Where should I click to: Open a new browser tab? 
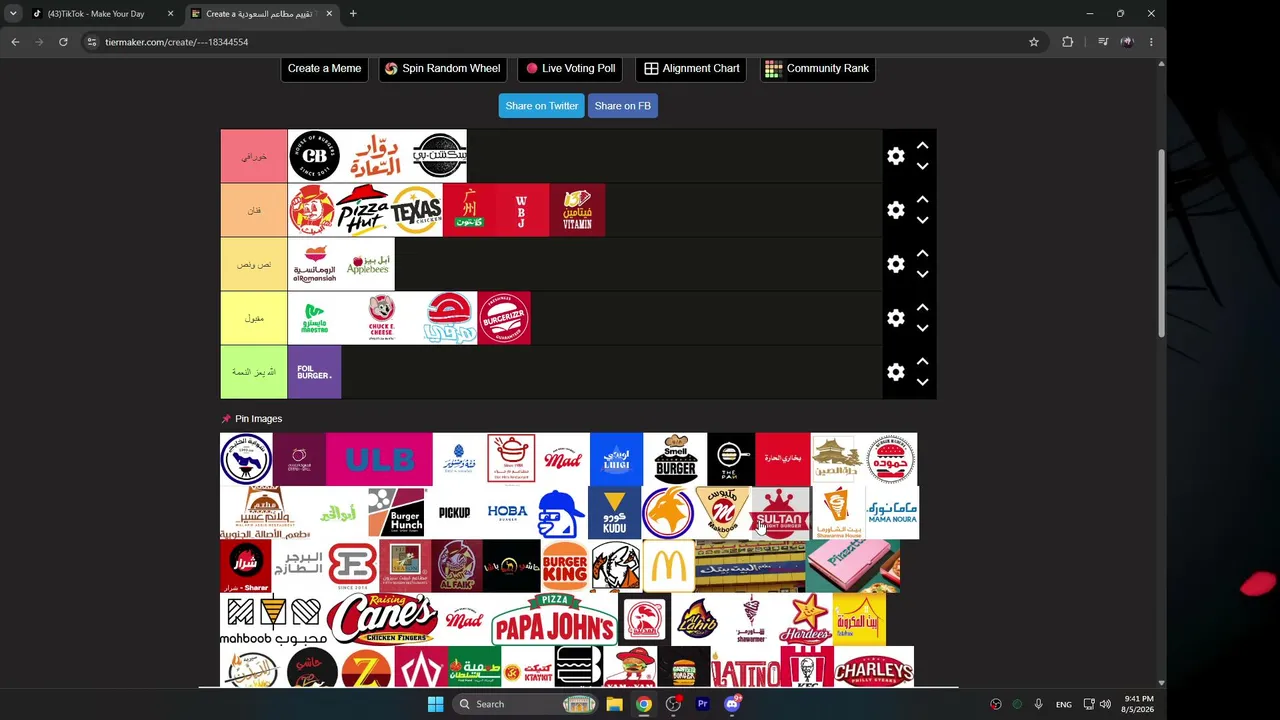[353, 14]
